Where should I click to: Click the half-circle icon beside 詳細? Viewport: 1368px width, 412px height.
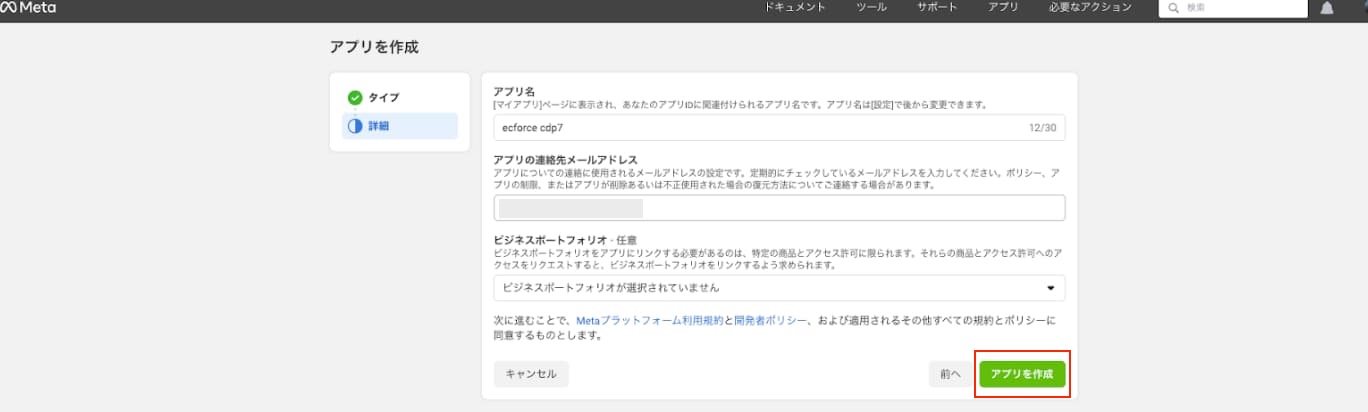pyautogui.click(x=354, y=126)
